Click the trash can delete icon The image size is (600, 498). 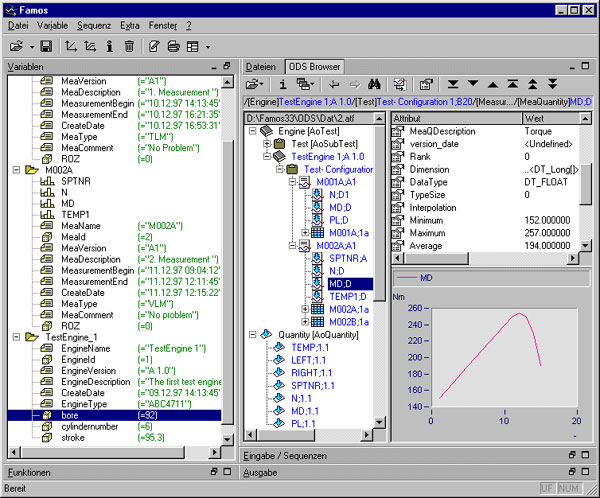(129, 46)
